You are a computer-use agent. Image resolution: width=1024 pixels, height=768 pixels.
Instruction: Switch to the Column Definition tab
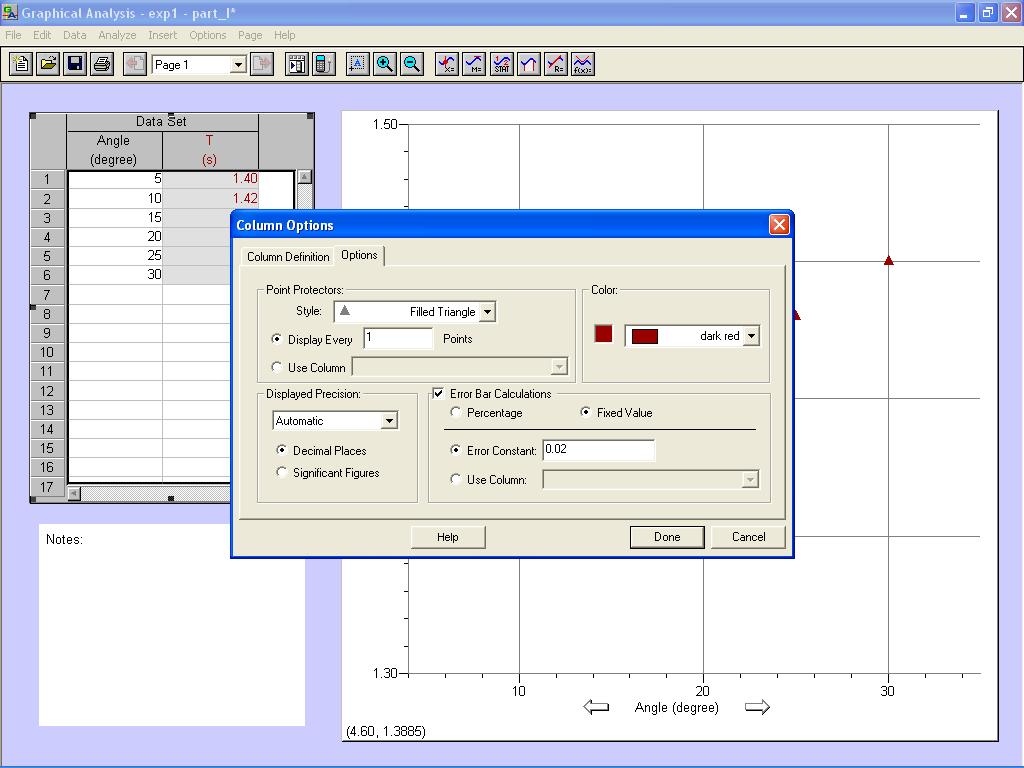click(288, 257)
